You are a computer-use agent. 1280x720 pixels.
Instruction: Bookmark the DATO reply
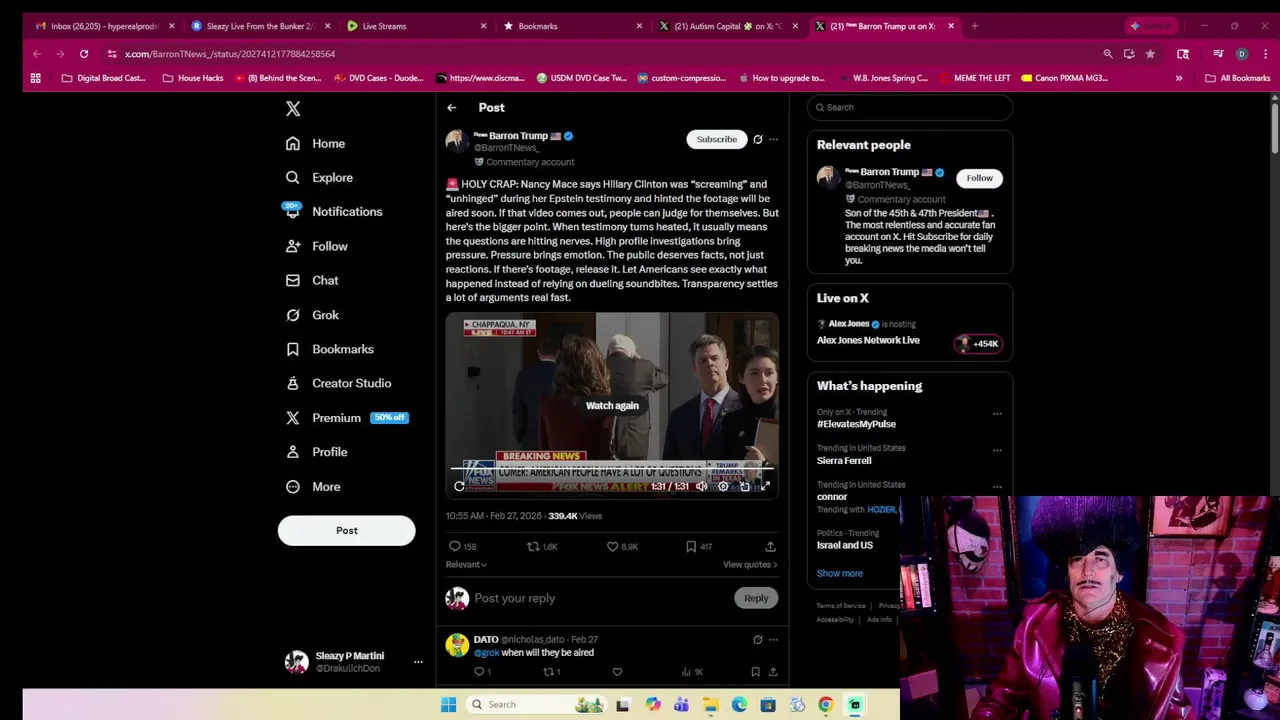[x=755, y=672]
